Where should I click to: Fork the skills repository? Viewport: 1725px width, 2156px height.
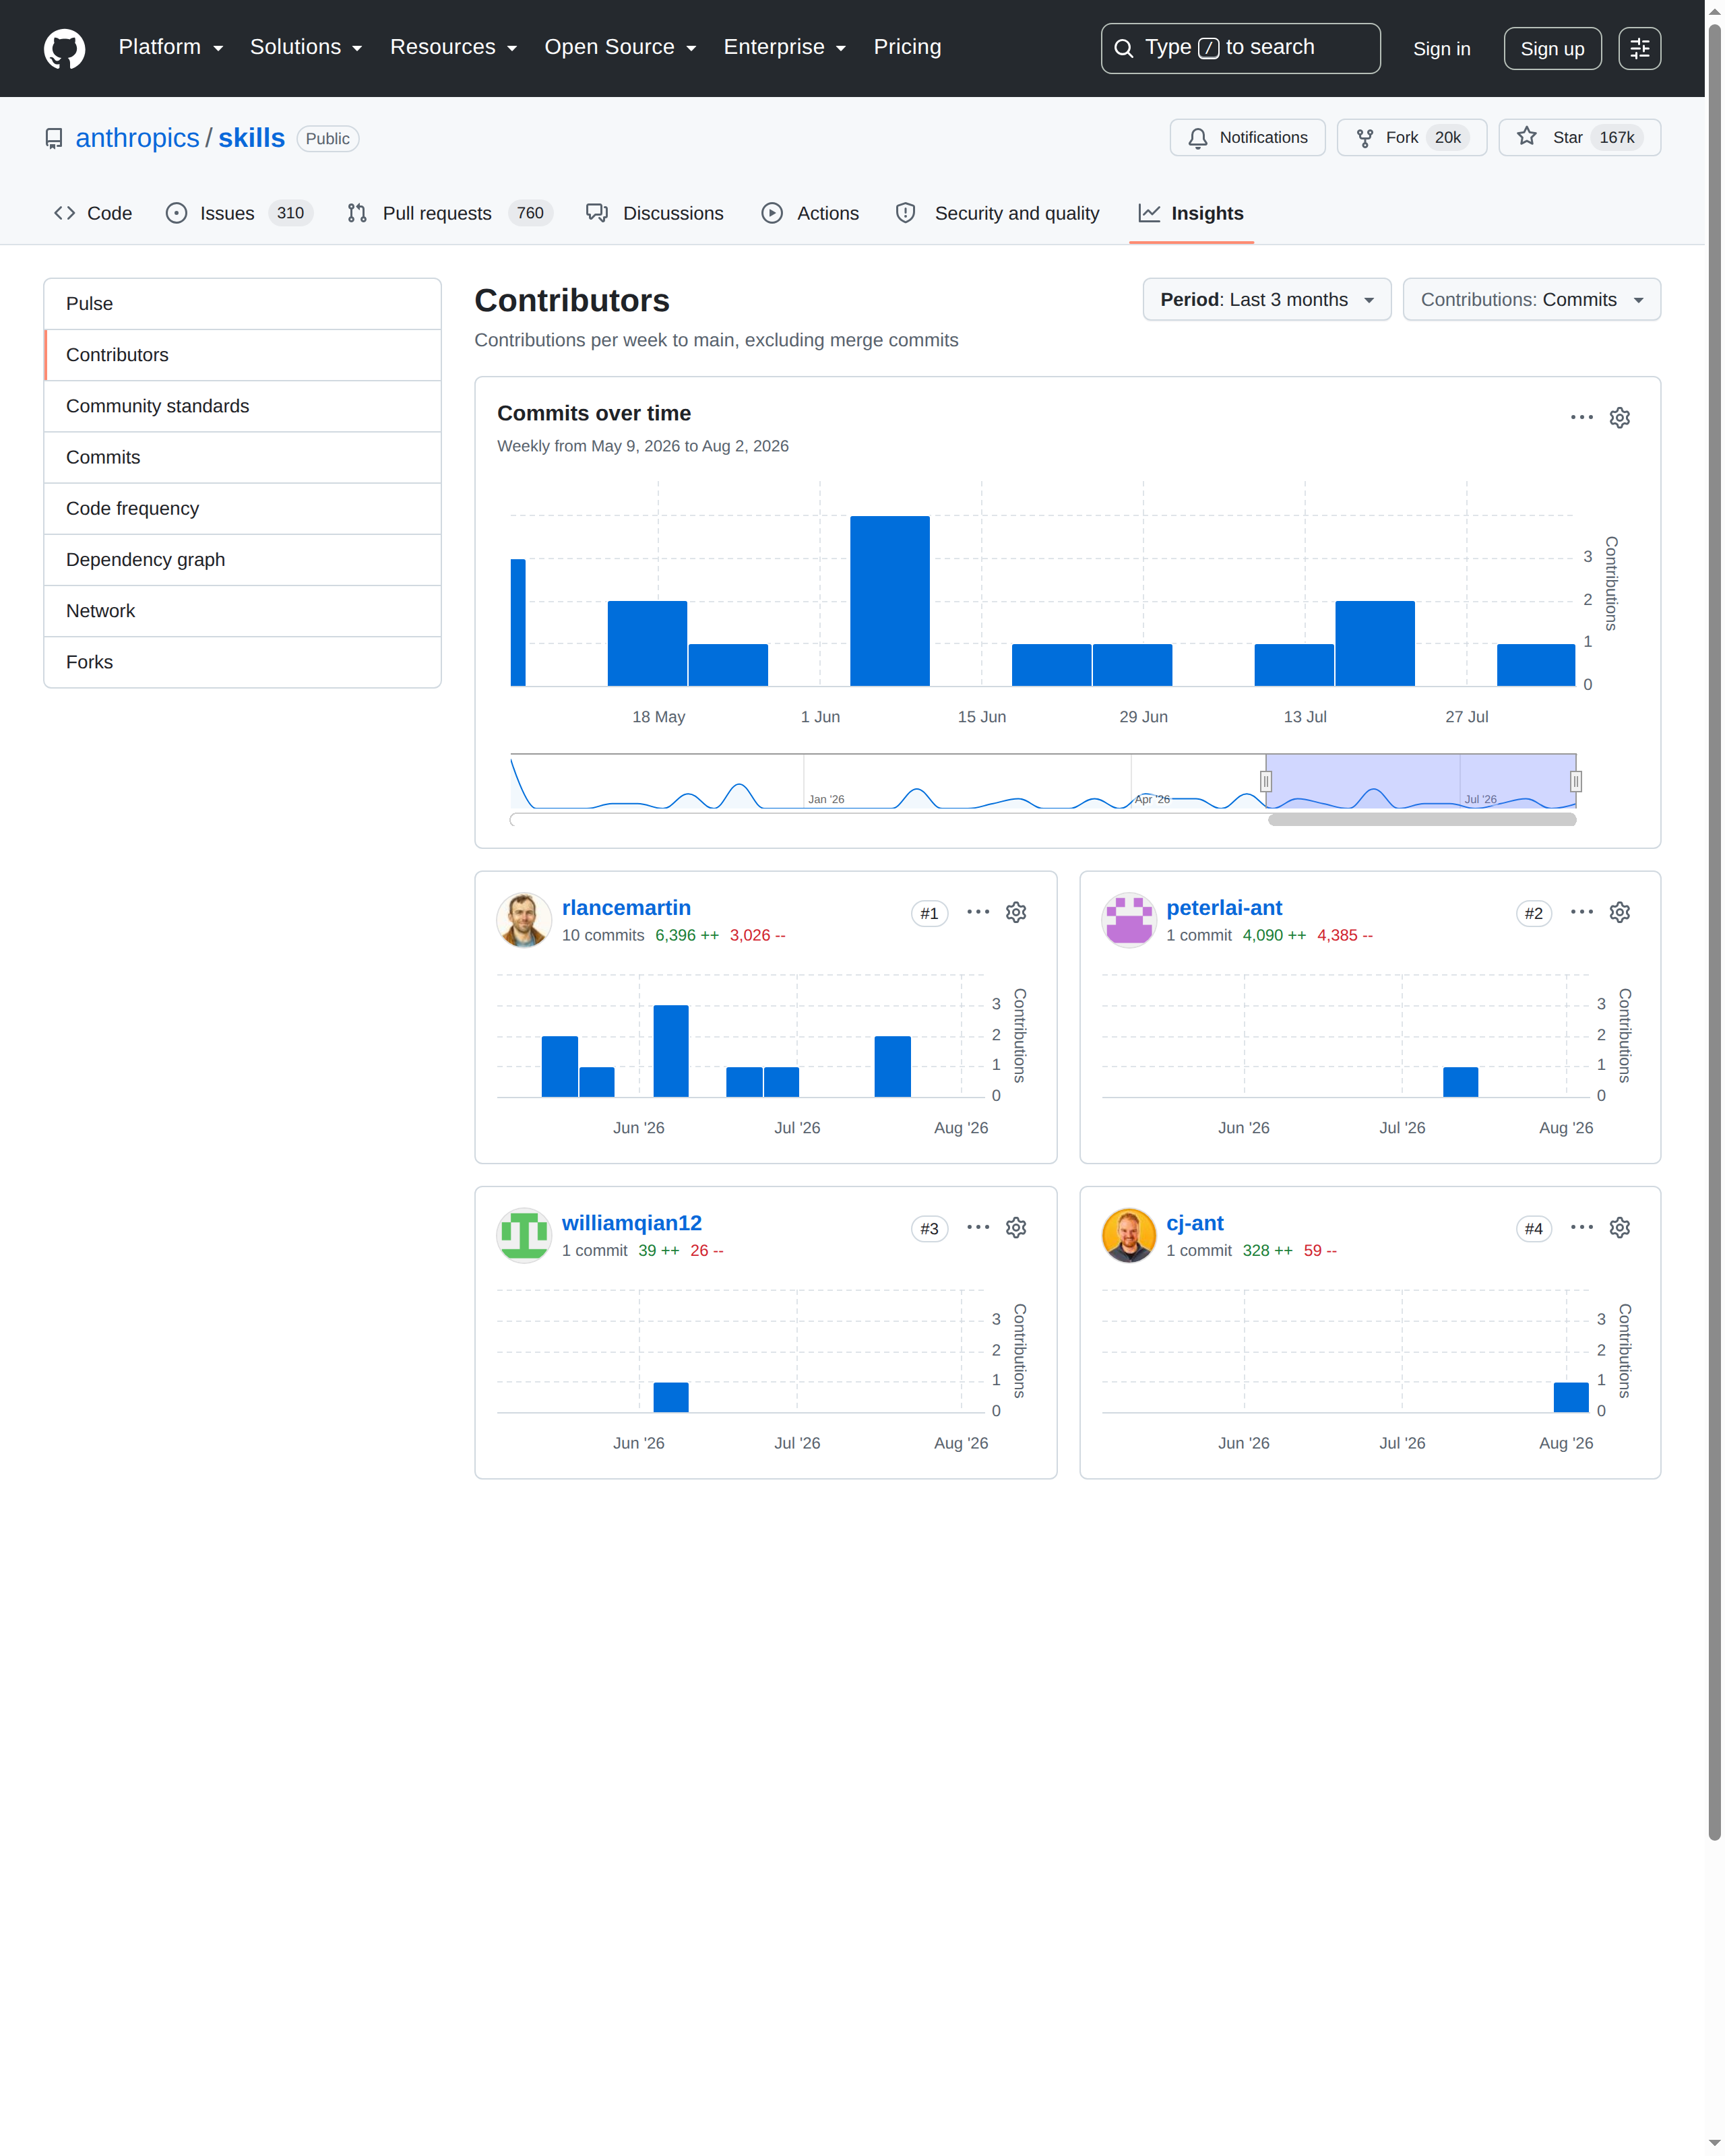click(1411, 137)
